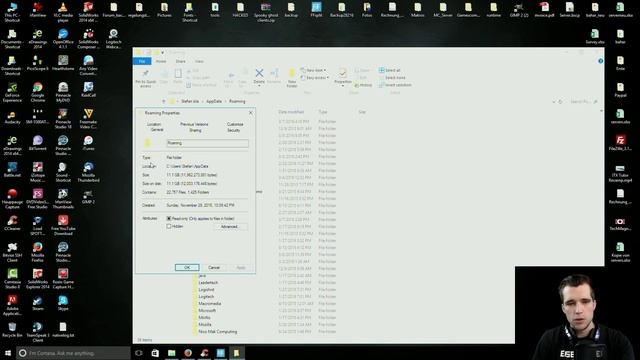640x360 pixels.
Task: Click the Advanced attributes button
Action: tap(229, 227)
